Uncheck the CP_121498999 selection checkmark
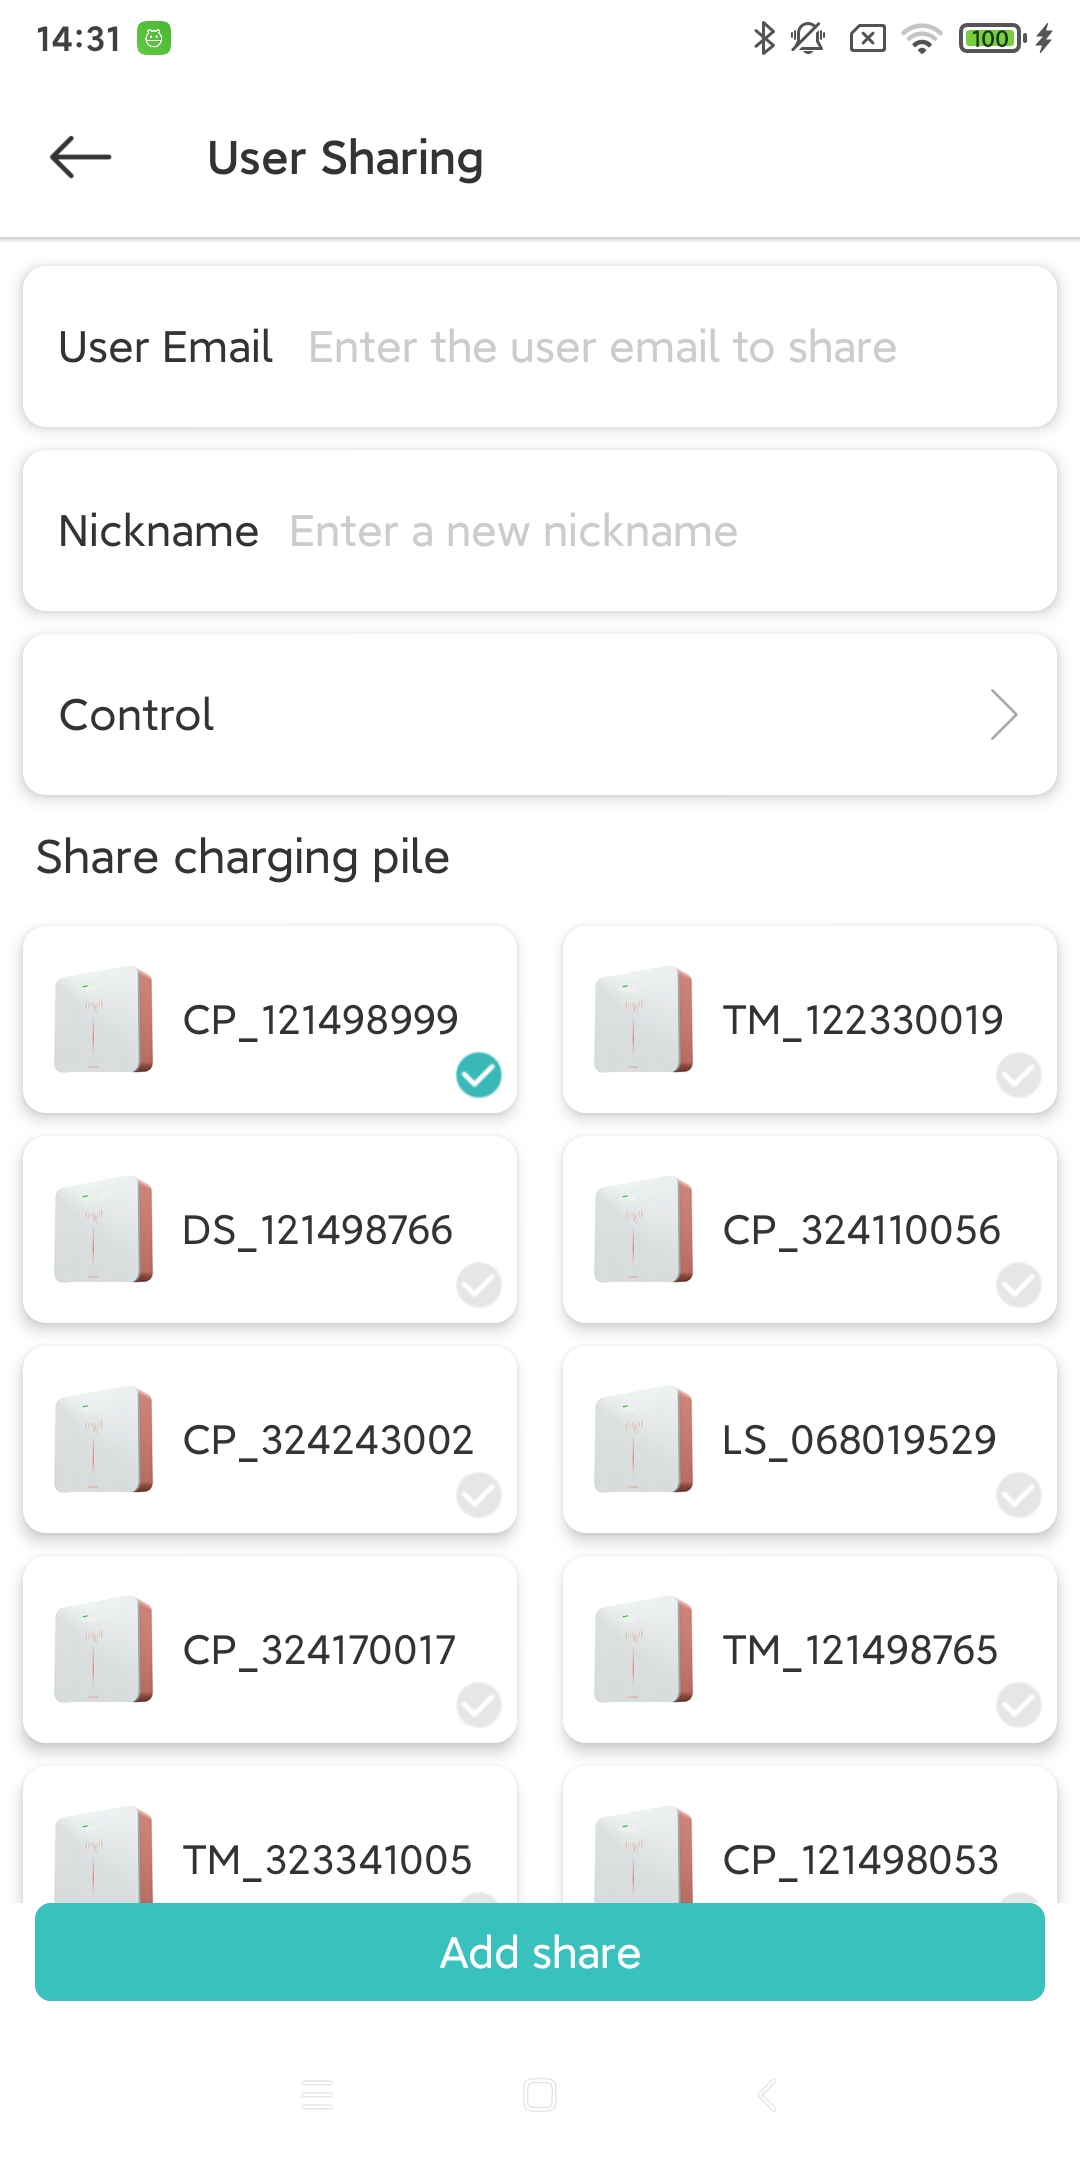1080x2160 pixels. tap(479, 1075)
